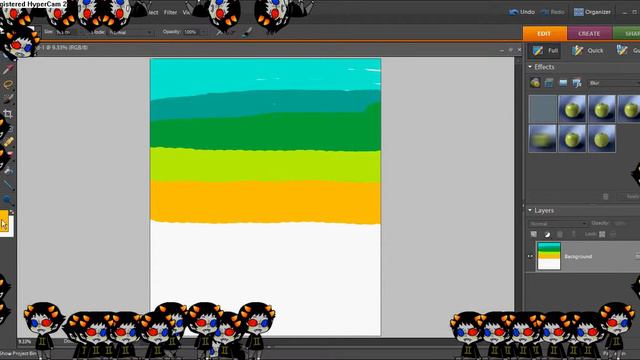Click the Effects panel trash icon
This screenshot has width=640, height=360.
tap(606, 197)
